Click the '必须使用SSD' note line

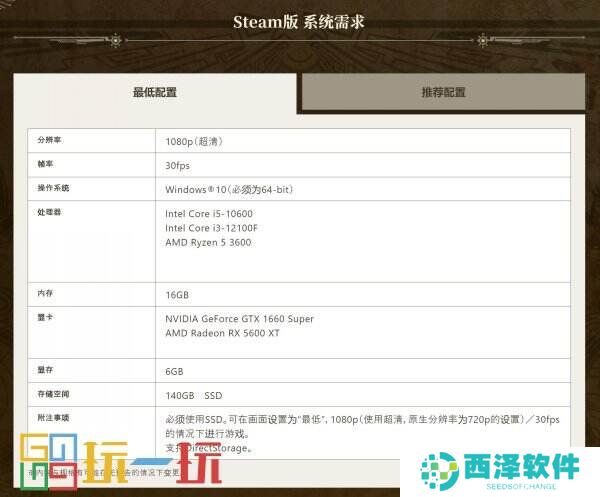pos(362,420)
